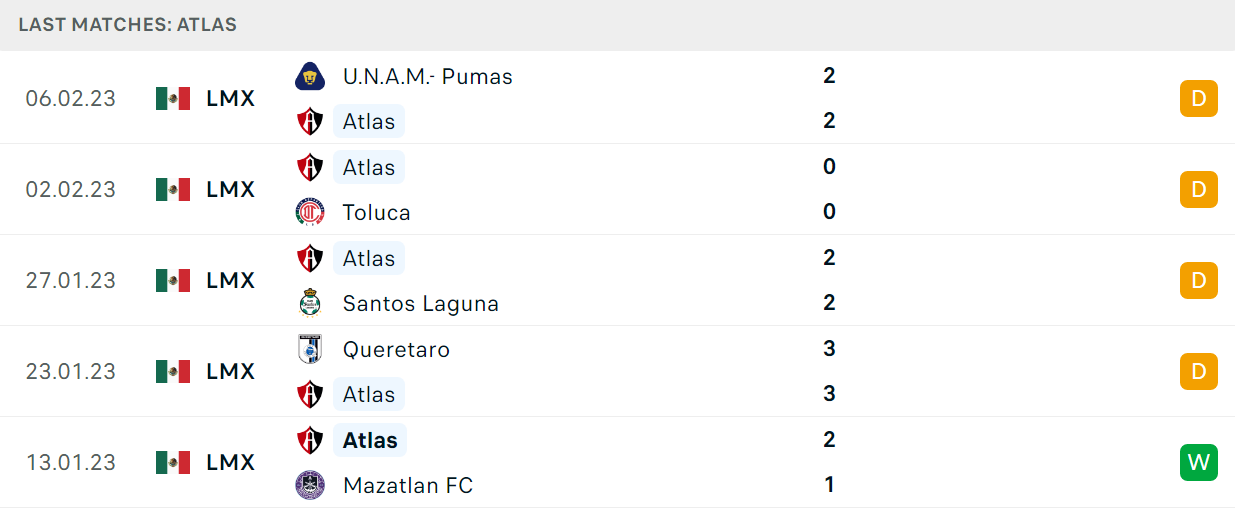Click the Atlas crest in the 13.01.23 match
This screenshot has height=518, width=1235.
(x=310, y=440)
